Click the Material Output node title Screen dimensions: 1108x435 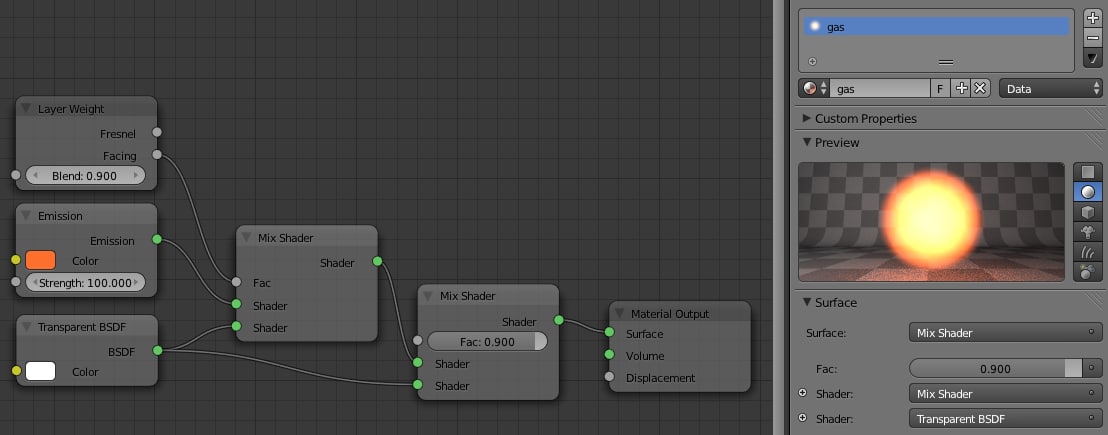670,314
